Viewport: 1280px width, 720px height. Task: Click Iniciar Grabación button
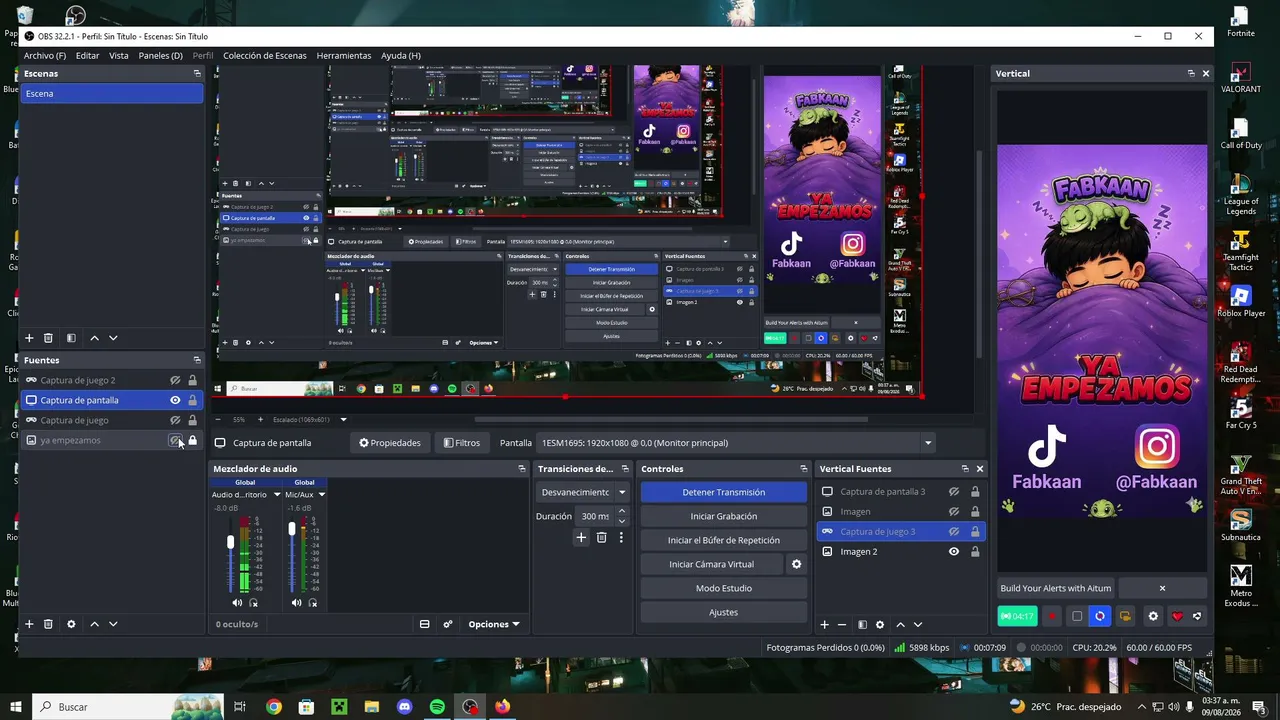tap(724, 516)
